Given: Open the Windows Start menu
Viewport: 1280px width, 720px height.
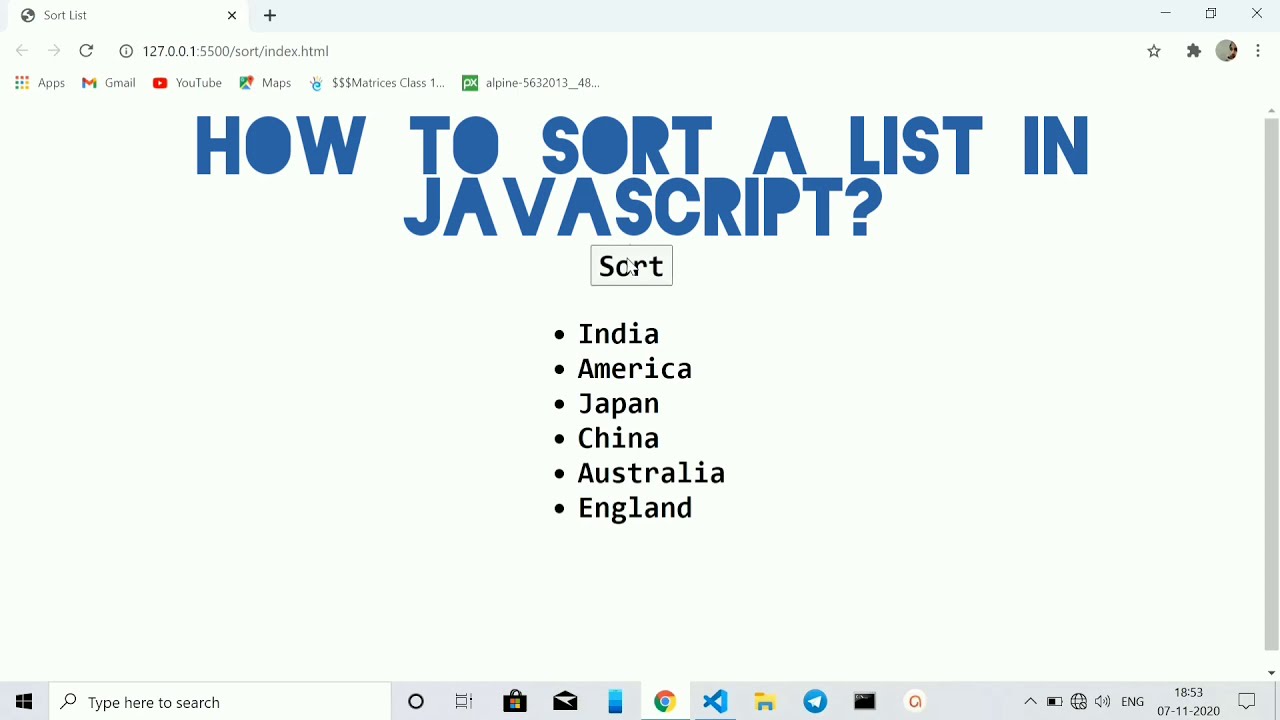Looking at the screenshot, I should 24,702.
